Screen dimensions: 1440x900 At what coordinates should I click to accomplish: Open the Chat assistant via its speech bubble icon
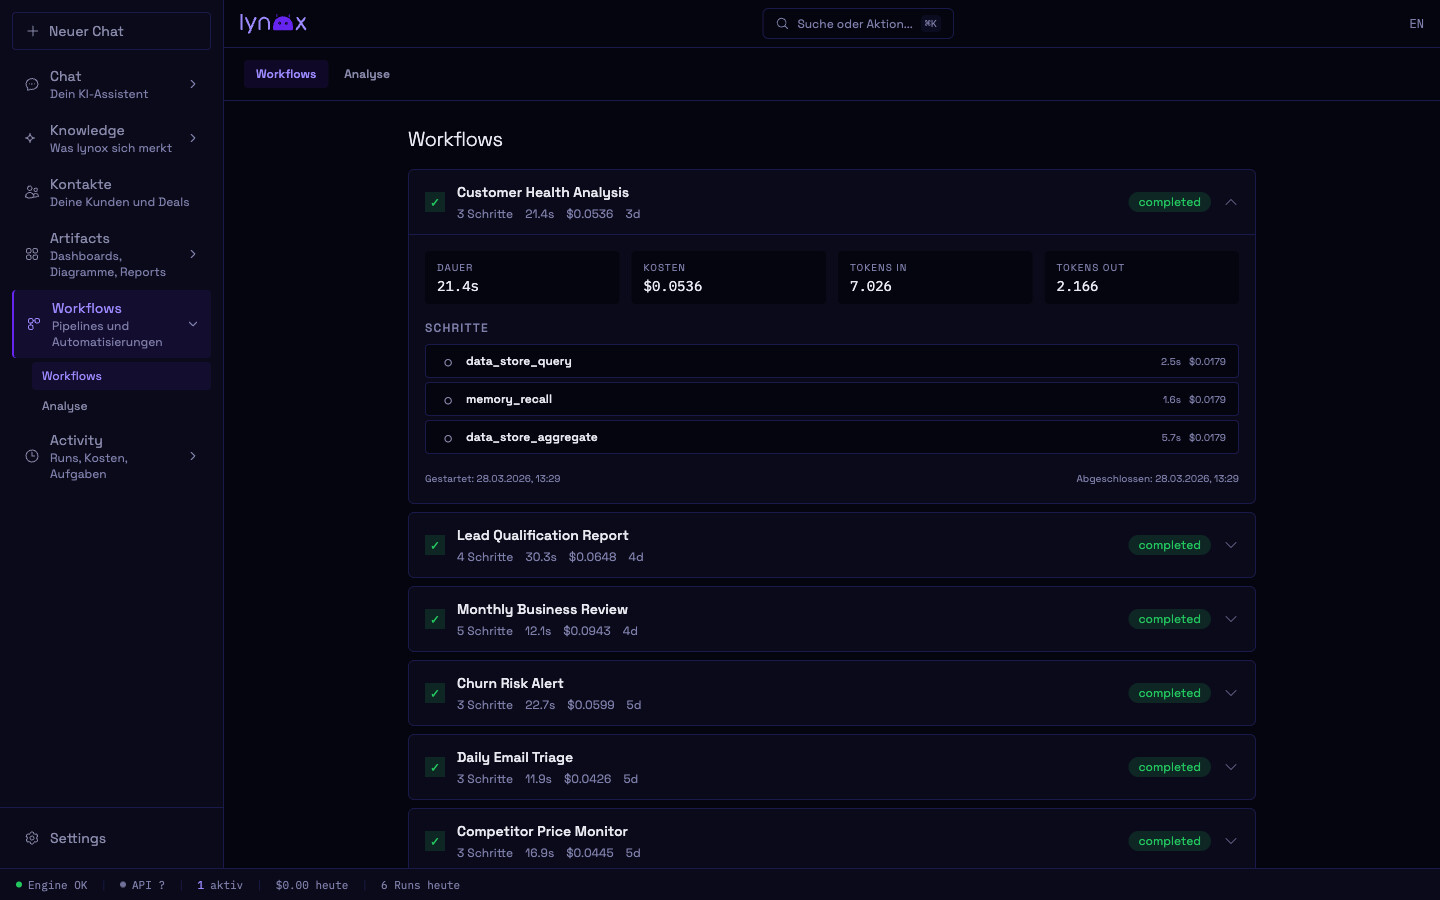31,84
